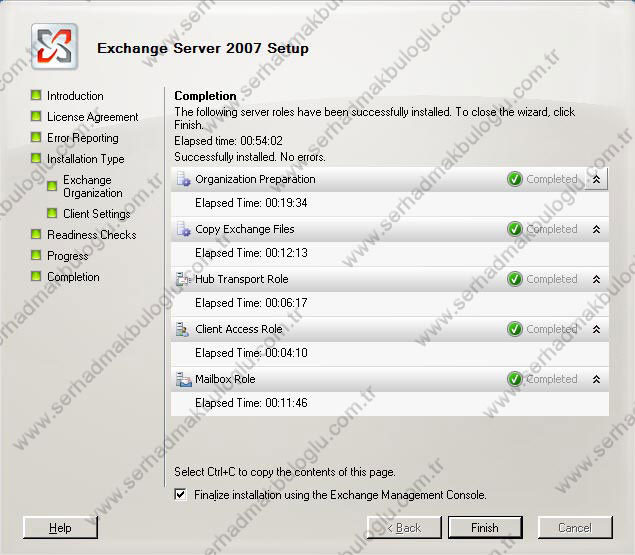Click Copy Exchange Files green completed checkmark
Screen dimensions: 635x555
click(515, 229)
